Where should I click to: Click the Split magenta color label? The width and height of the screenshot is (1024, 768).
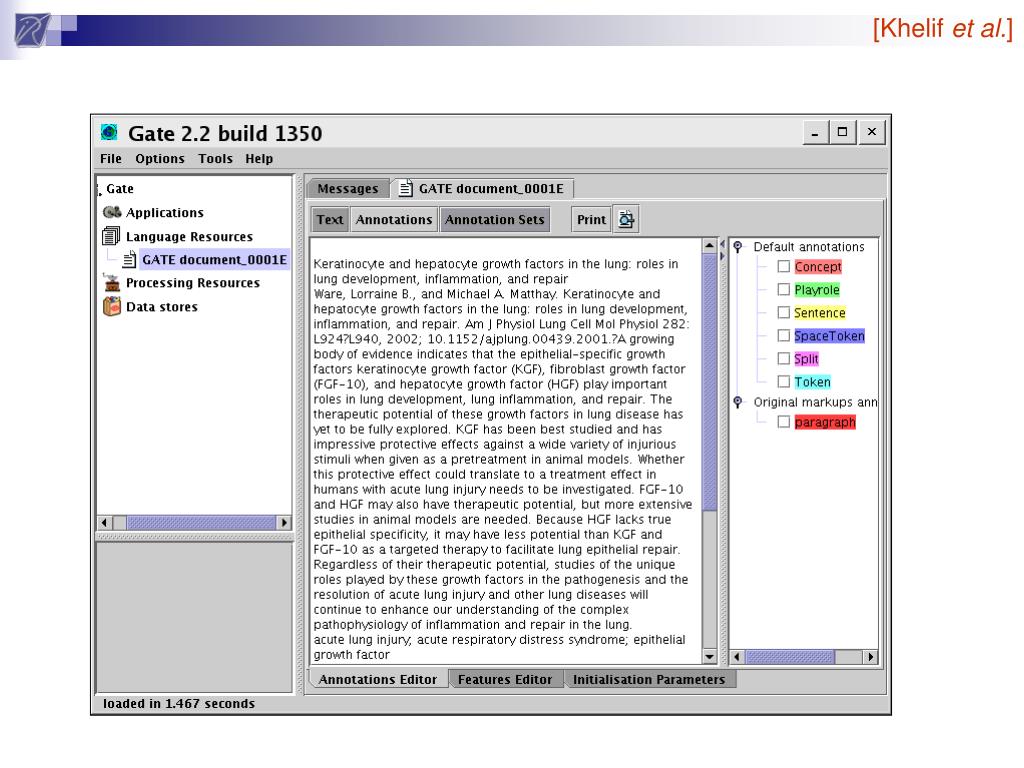pyautogui.click(x=807, y=359)
